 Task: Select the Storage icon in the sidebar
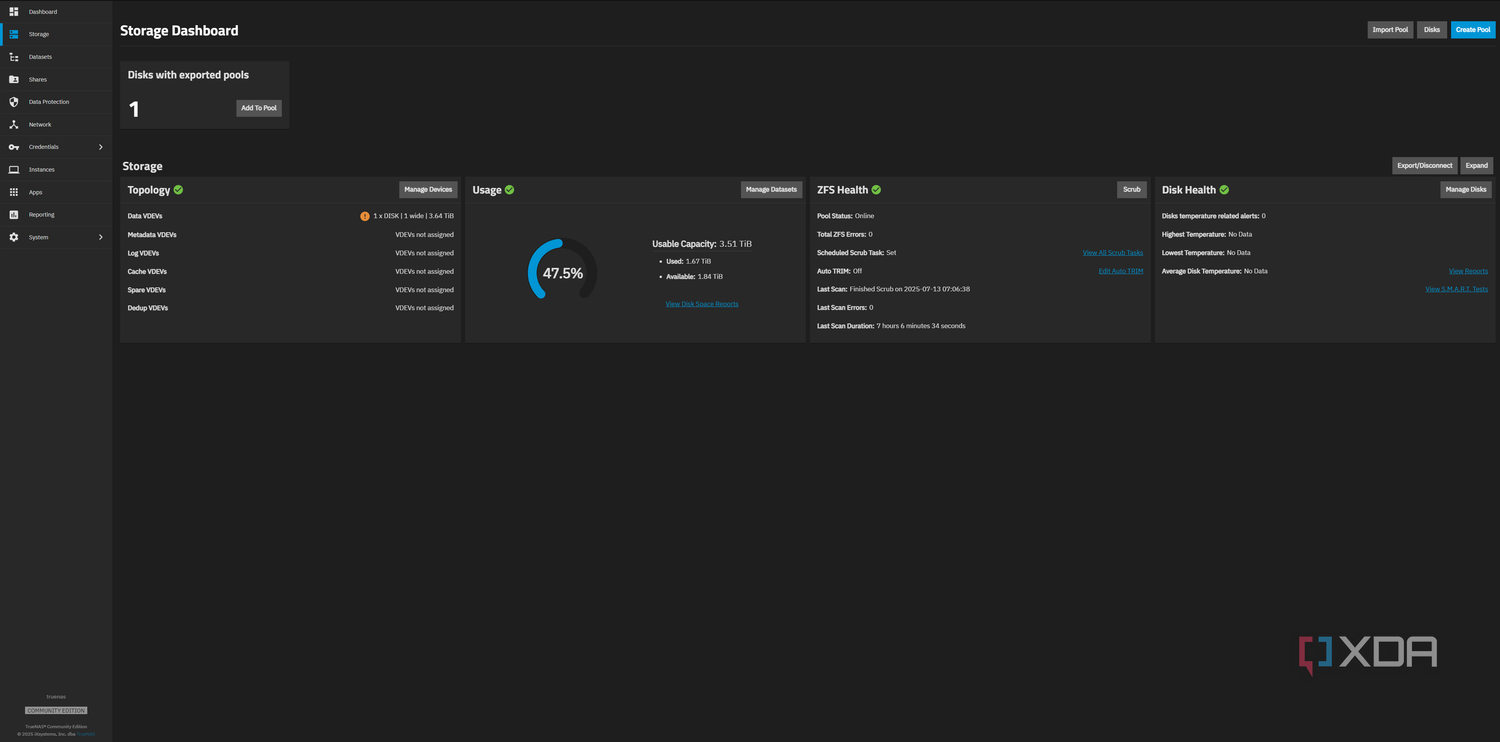pyautogui.click(x=14, y=34)
